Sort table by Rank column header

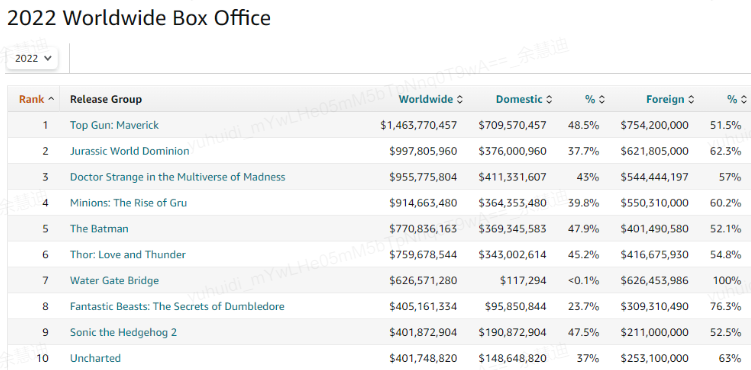point(36,99)
